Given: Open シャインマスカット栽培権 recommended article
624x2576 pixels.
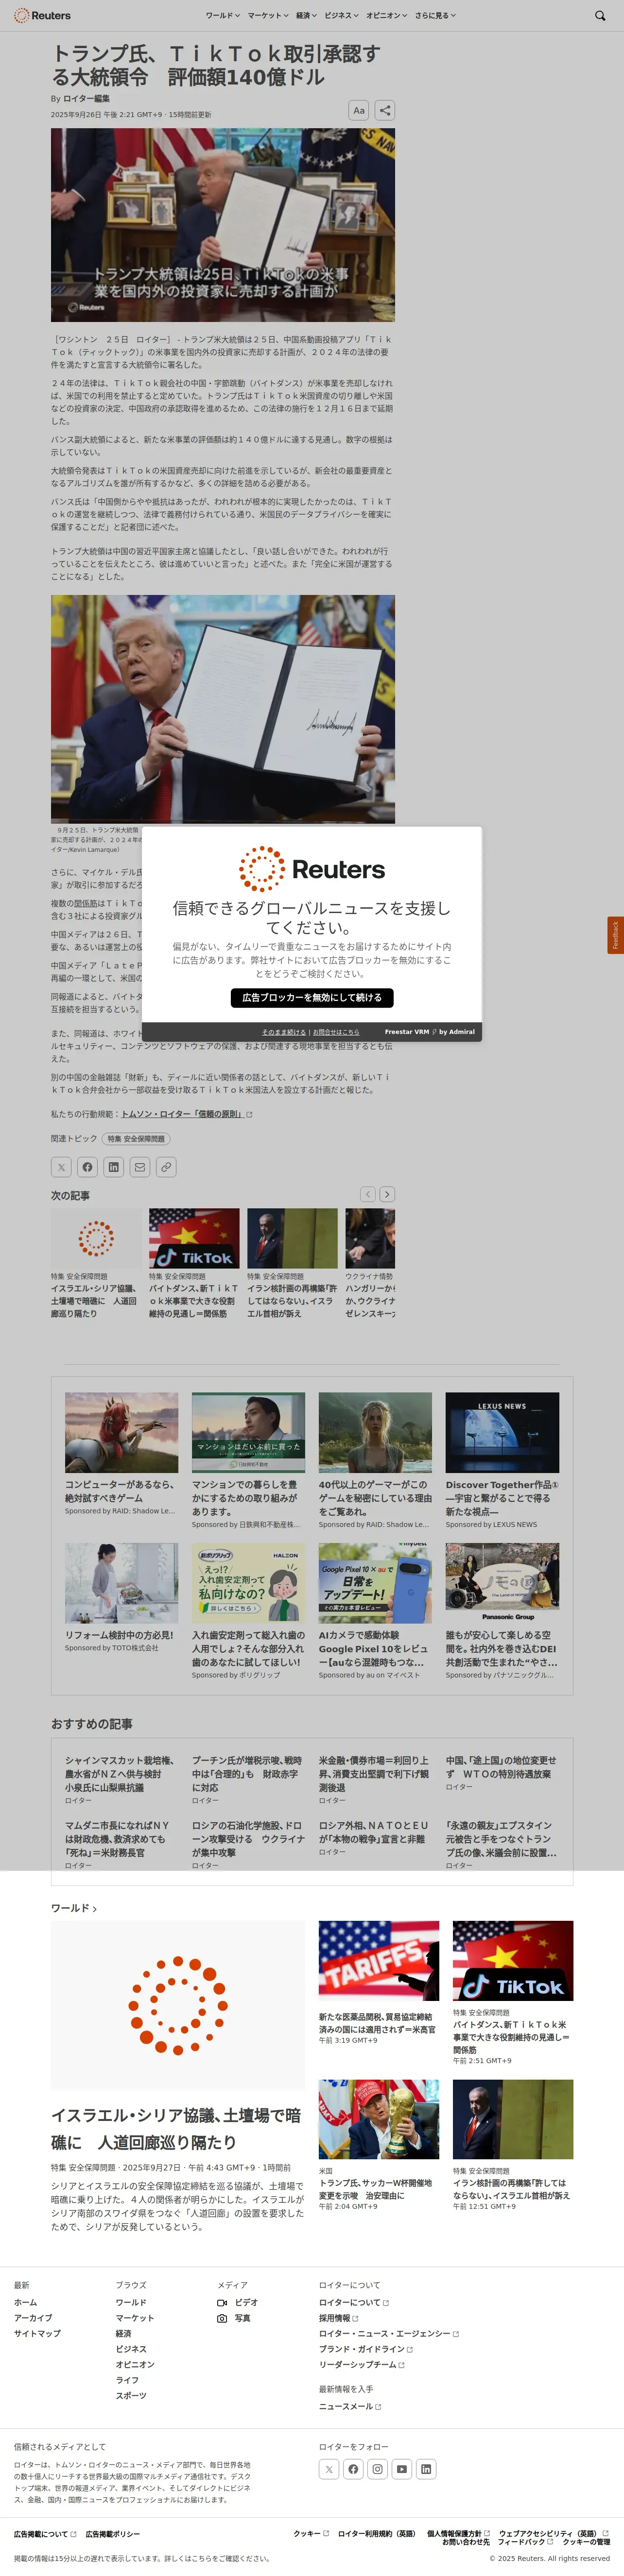Looking at the screenshot, I should point(119,1773).
